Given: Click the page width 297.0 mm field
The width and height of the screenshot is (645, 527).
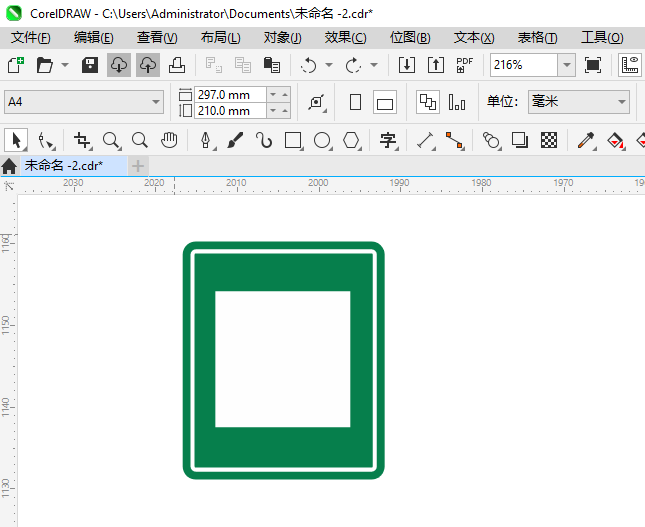Looking at the screenshot, I should click(x=230, y=95).
